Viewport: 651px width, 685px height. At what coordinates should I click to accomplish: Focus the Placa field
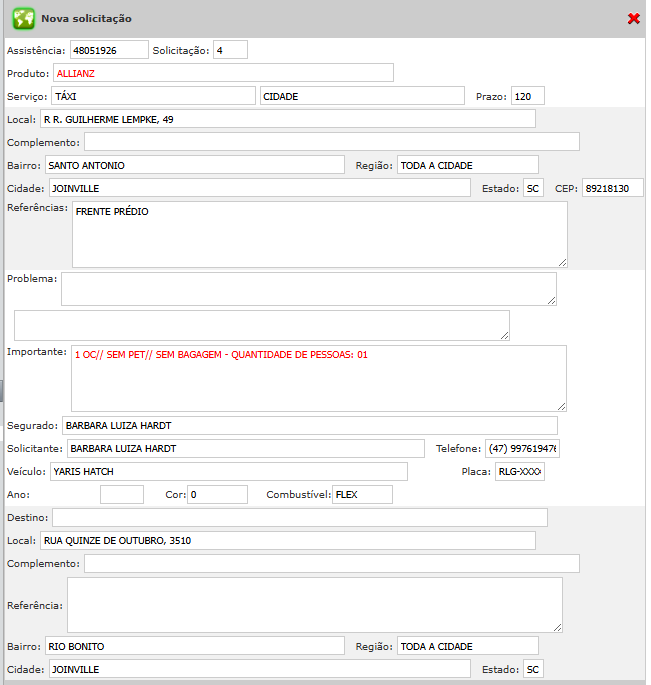click(520, 472)
